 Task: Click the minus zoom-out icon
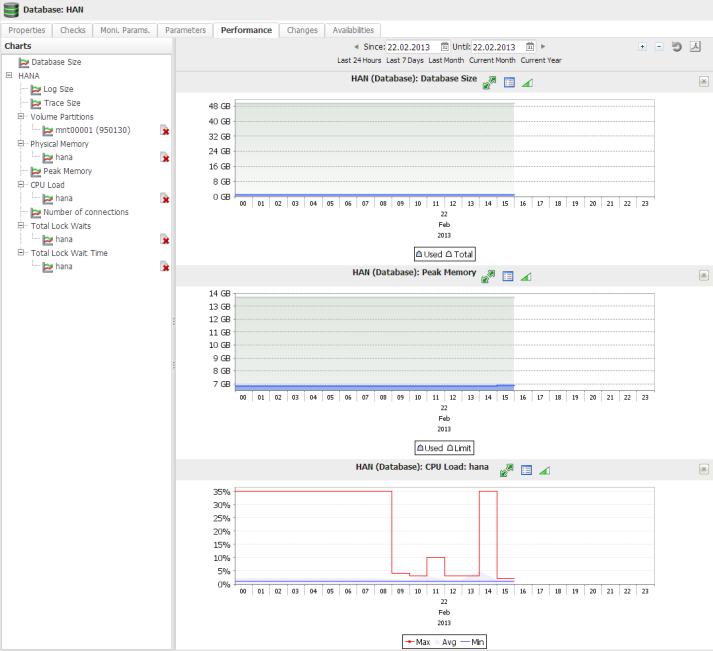coord(659,46)
